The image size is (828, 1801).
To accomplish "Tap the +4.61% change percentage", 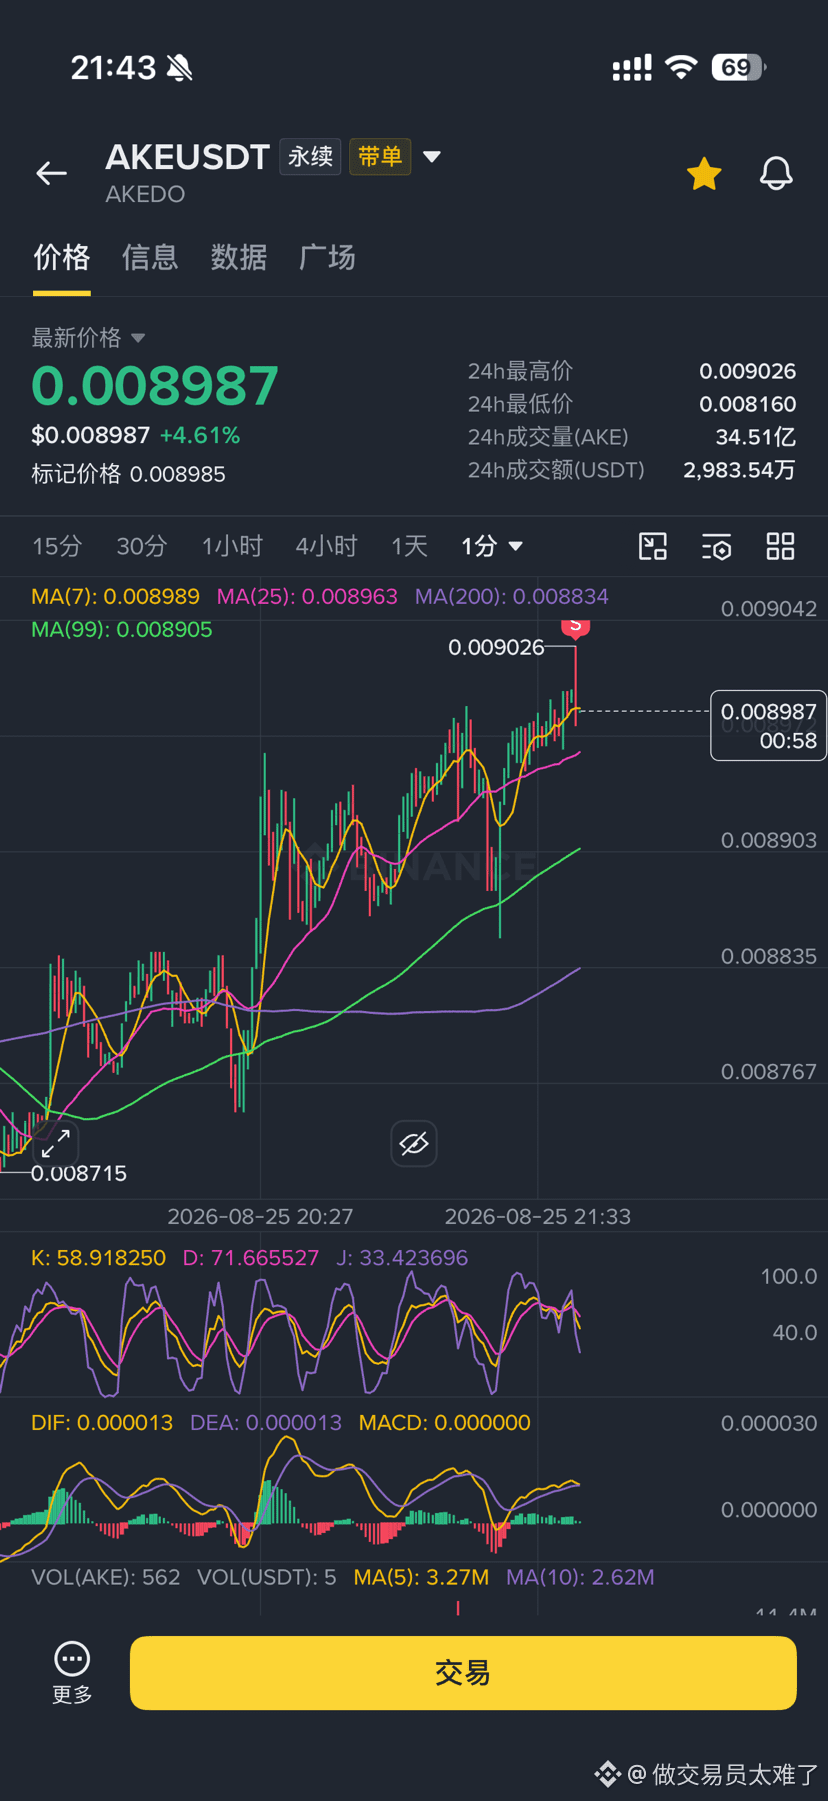I will click(x=200, y=436).
